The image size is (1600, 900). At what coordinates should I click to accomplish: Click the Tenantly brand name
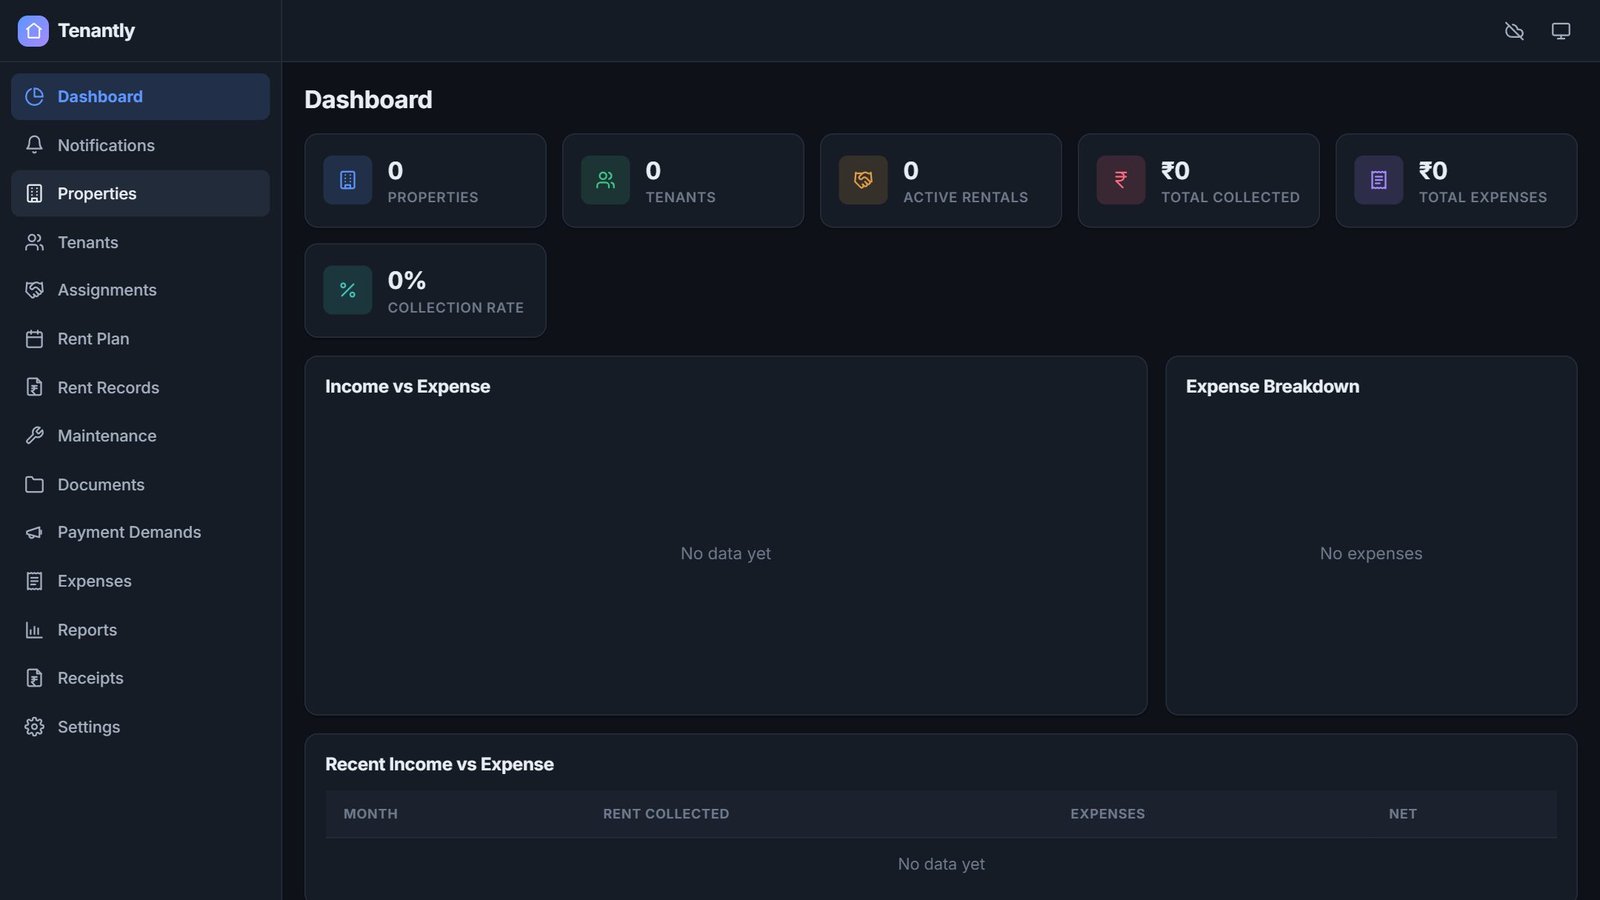[96, 31]
